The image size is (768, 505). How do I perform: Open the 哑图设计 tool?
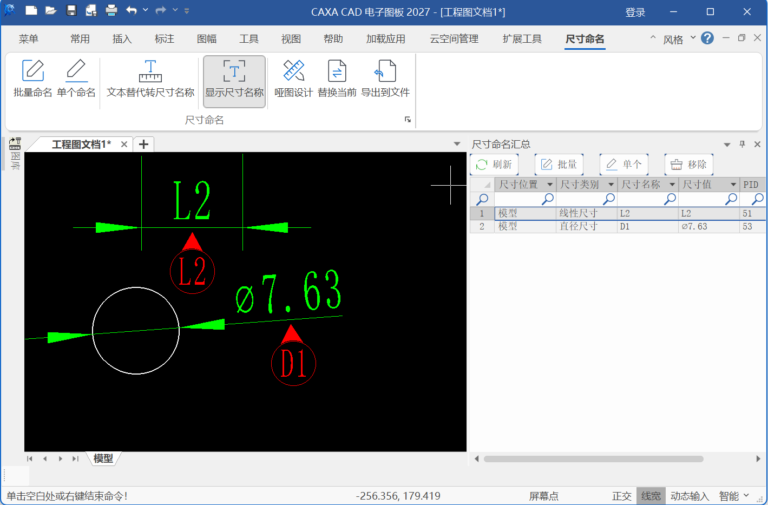[x=293, y=78]
